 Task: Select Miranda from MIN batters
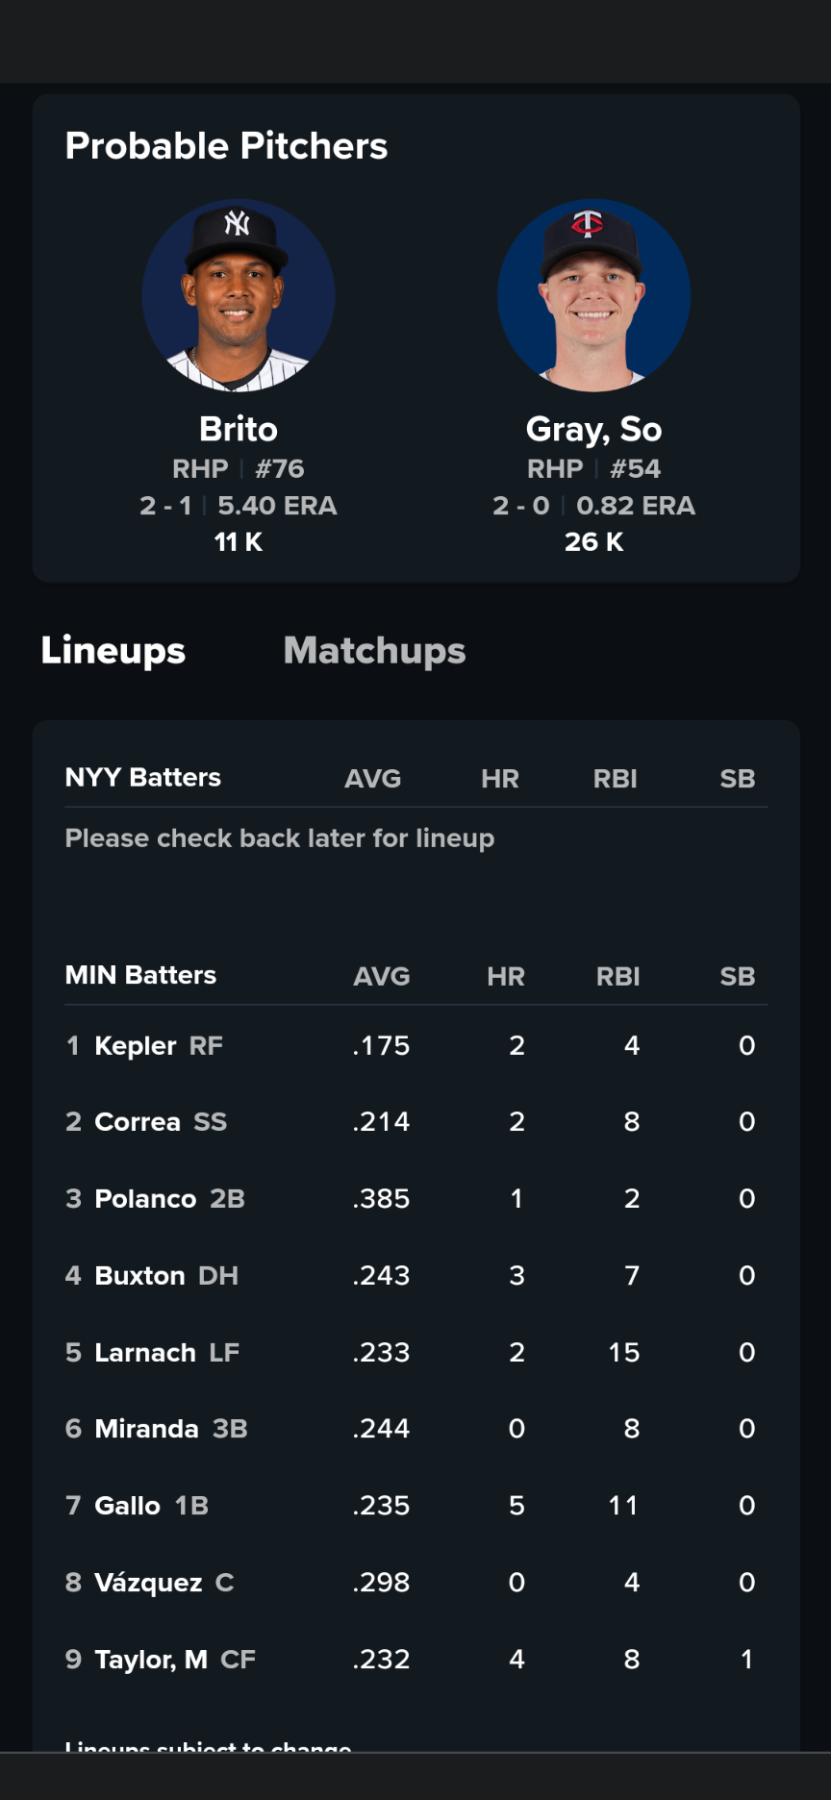tap(146, 1429)
